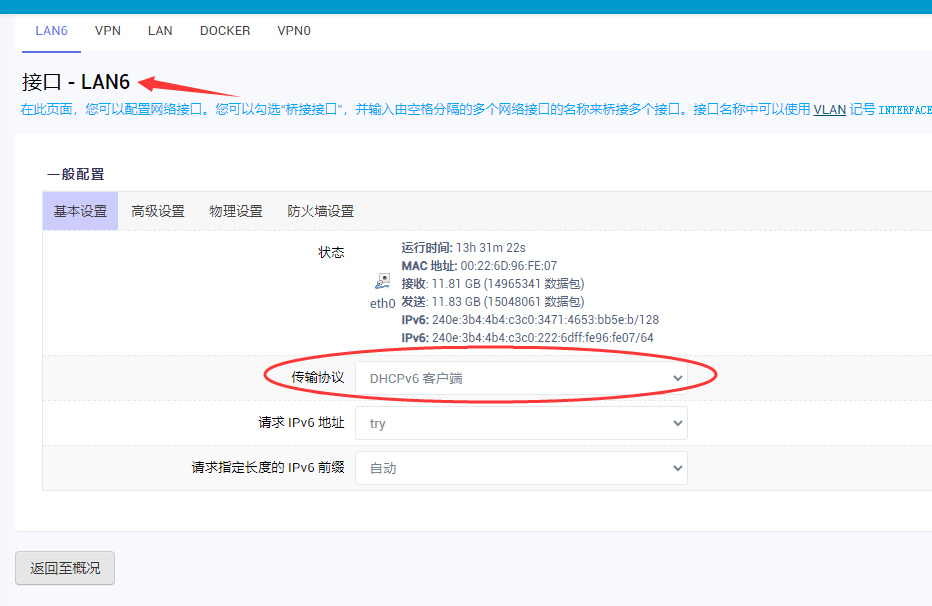Switch to the 防火墙设置 tab
Image resolution: width=932 pixels, height=606 pixels.
pos(320,211)
